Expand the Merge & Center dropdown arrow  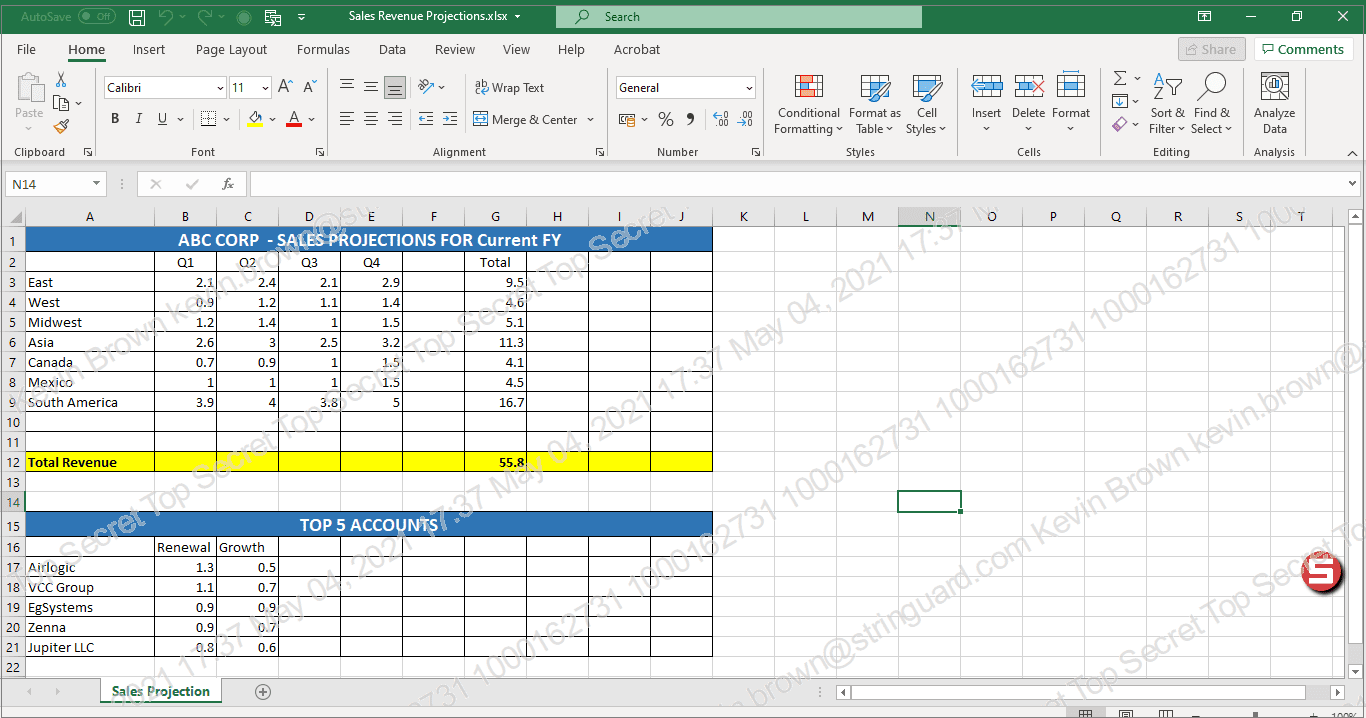tap(591, 120)
